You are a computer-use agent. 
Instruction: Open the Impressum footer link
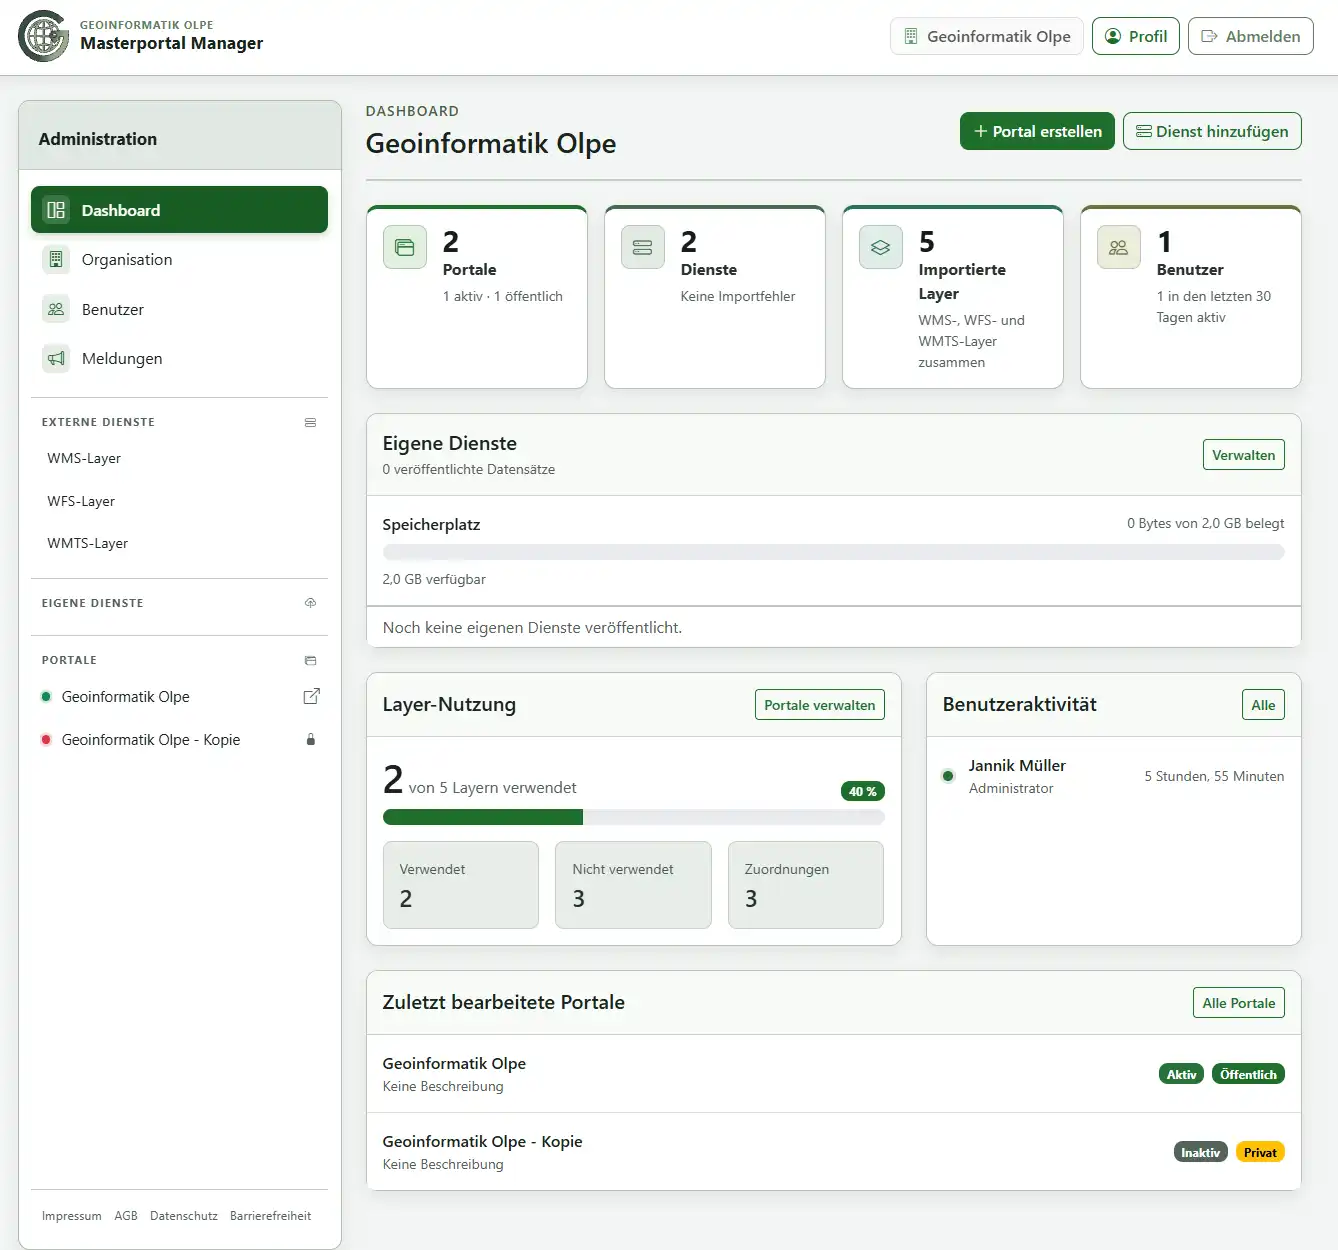(72, 1216)
